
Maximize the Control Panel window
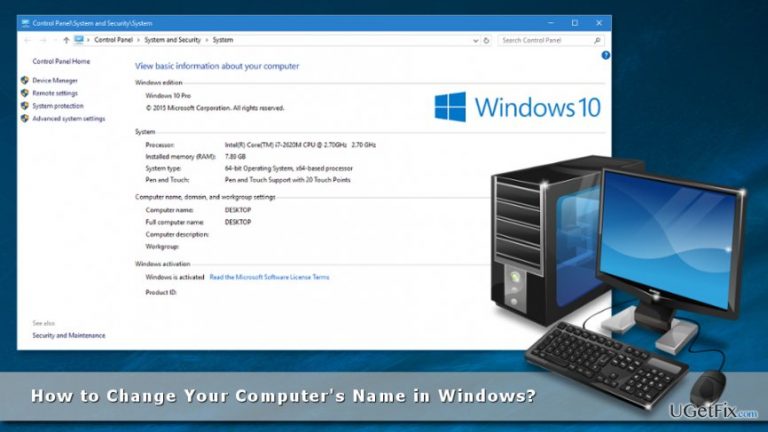pos(575,23)
